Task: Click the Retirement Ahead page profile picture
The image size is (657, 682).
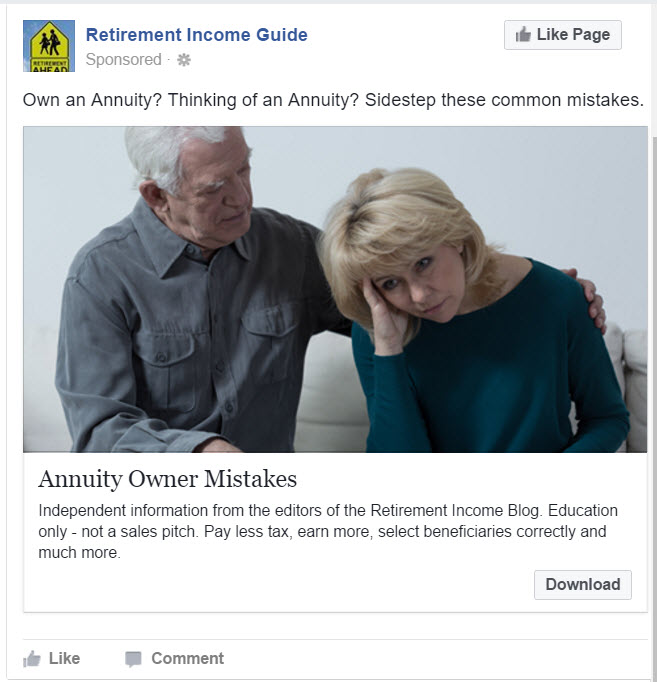Action: tap(49, 46)
